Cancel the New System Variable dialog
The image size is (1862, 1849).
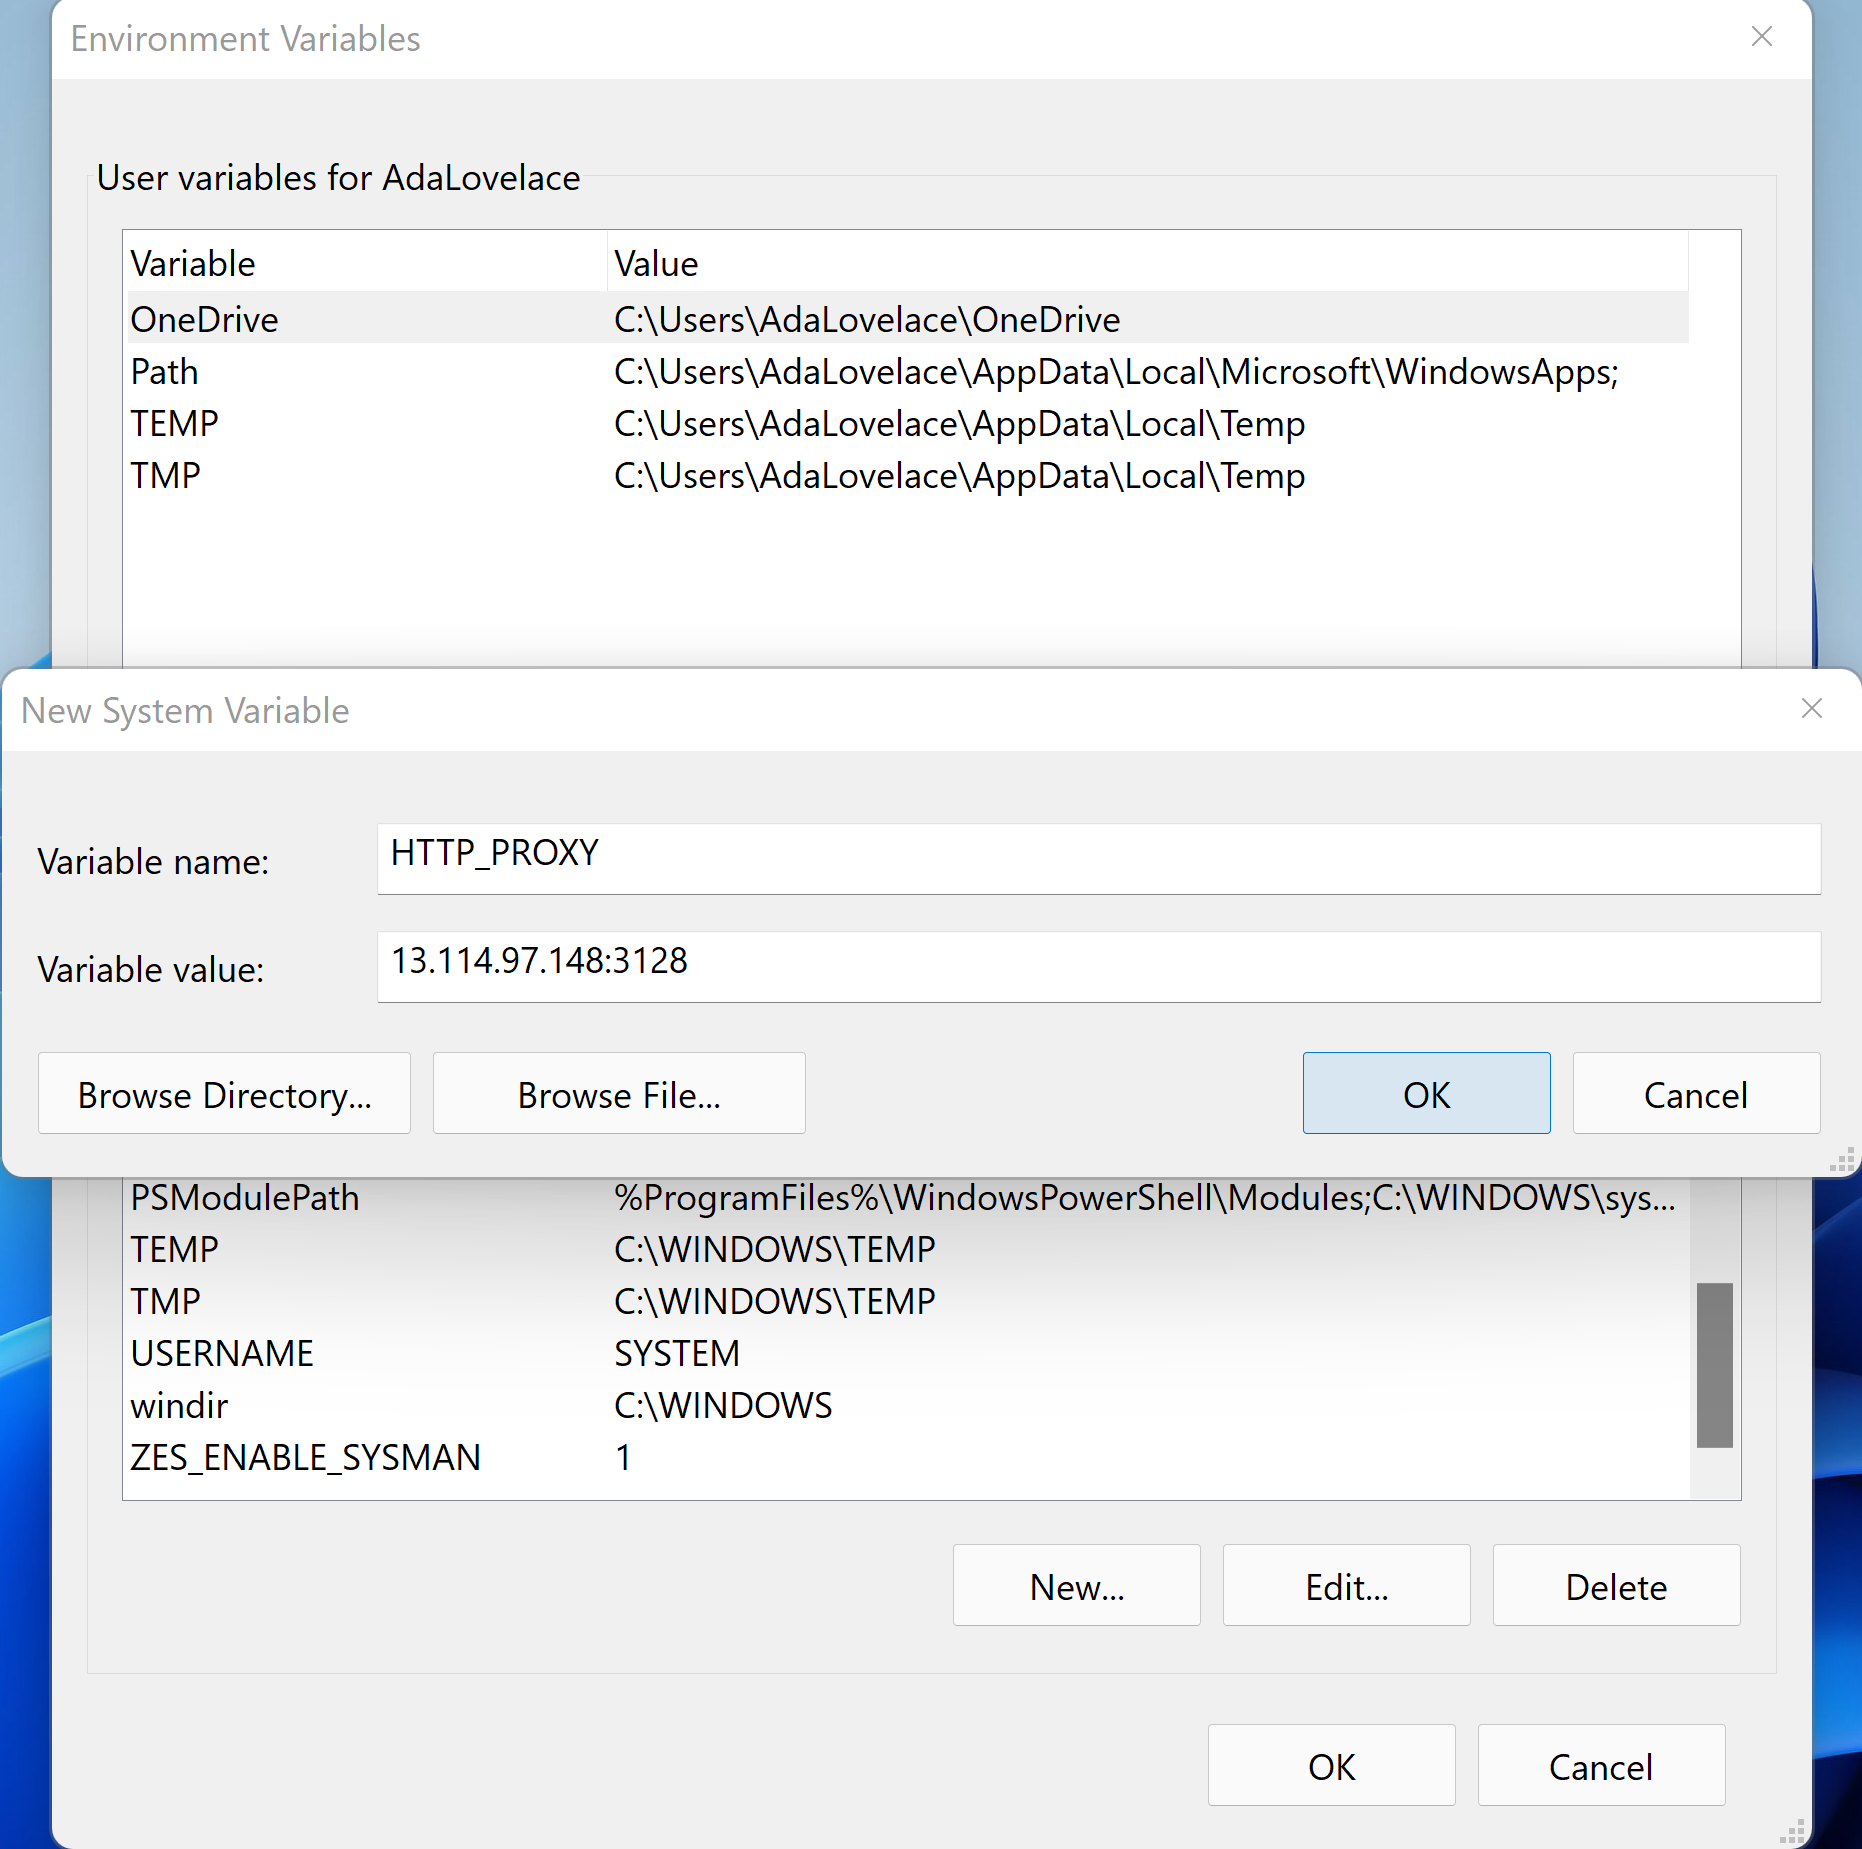(x=1695, y=1093)
